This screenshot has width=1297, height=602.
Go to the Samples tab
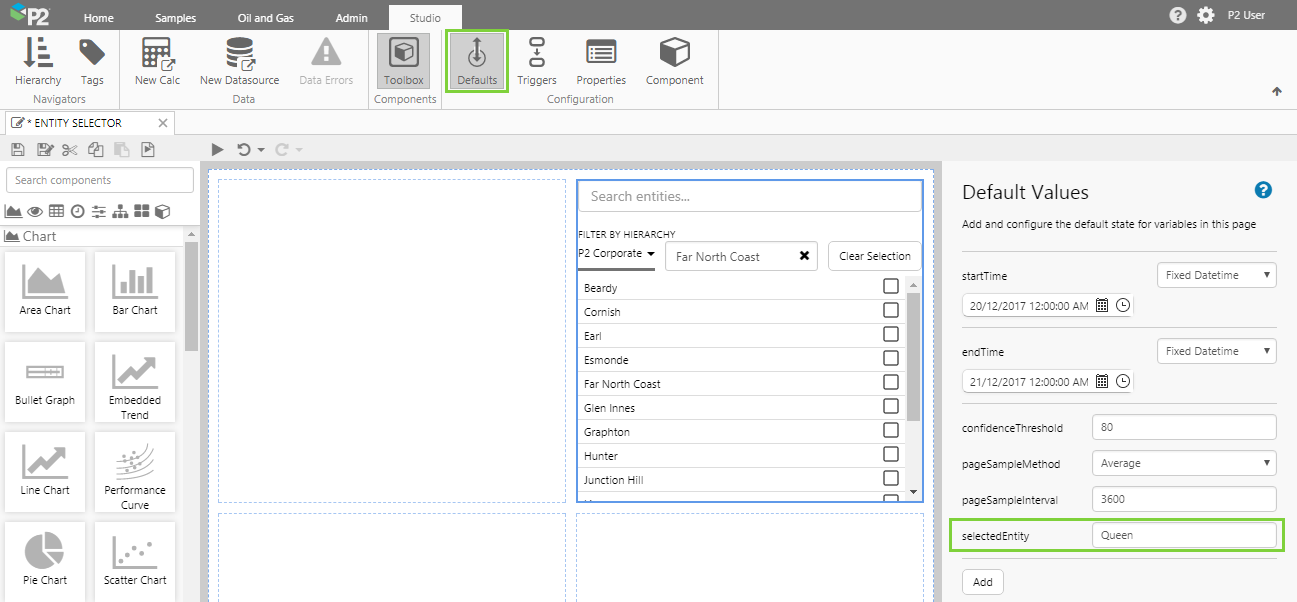pos(176,18)
